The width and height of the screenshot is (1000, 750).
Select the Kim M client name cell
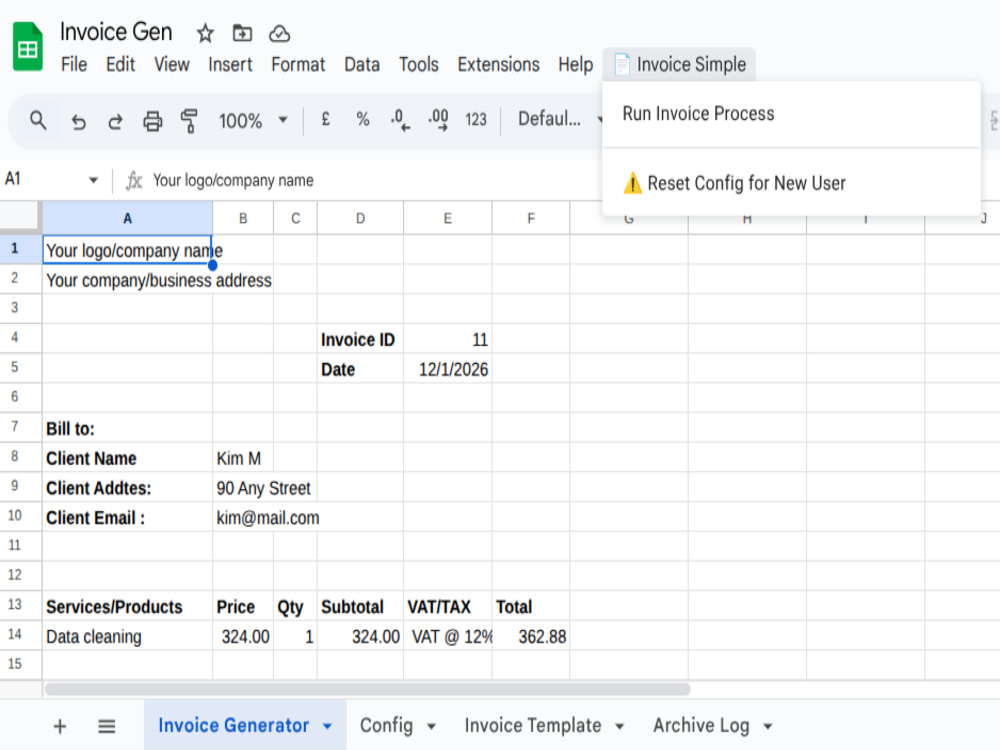[243, 458]
